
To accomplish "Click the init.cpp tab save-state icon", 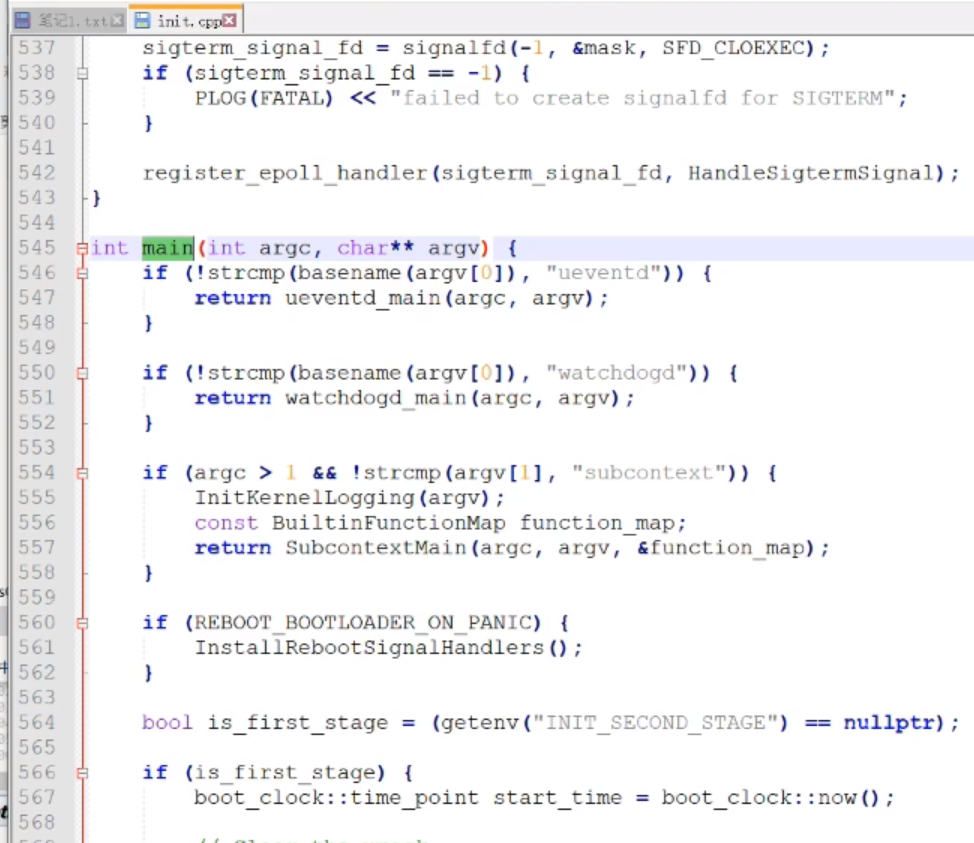I will tap(142, 21).
